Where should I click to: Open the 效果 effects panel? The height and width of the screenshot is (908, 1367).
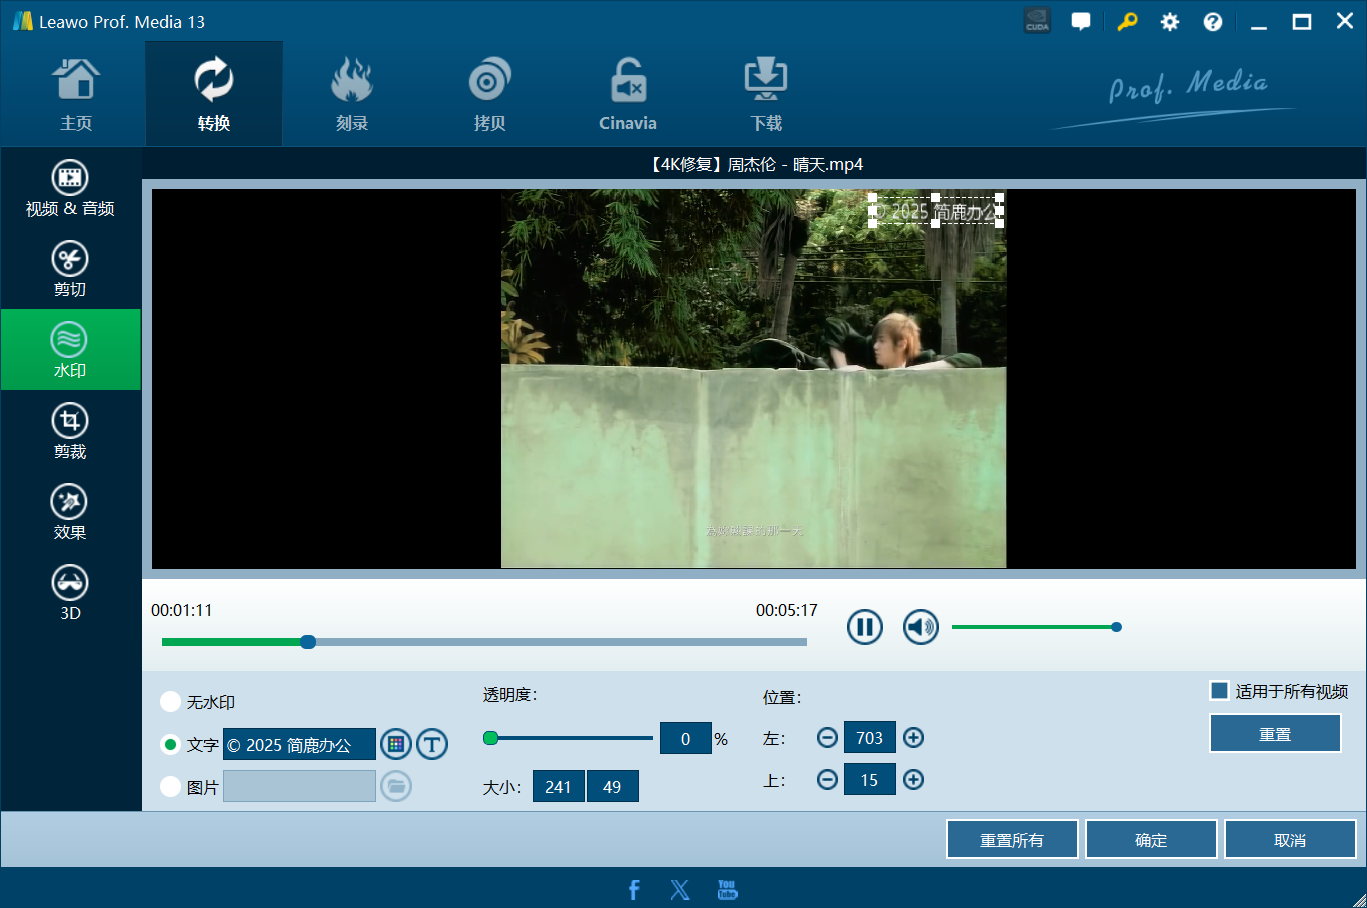point(70,512)
